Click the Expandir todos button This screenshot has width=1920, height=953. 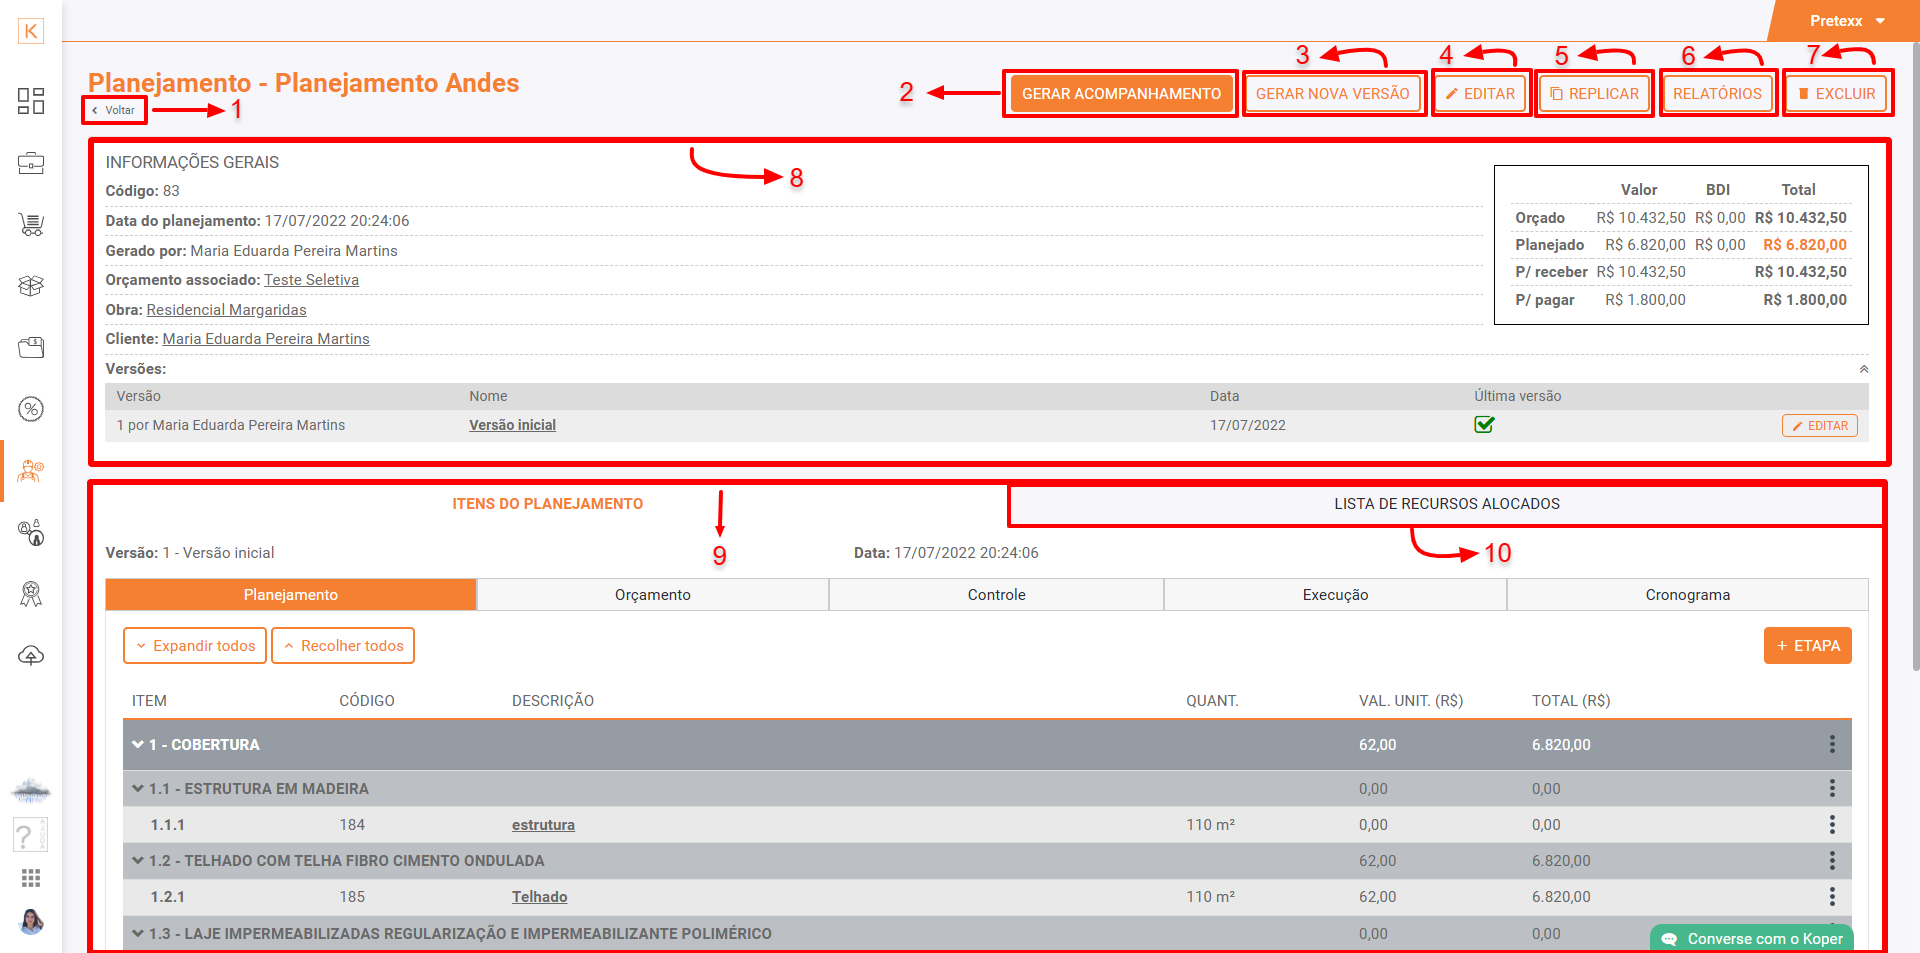(x=195, y=646)
